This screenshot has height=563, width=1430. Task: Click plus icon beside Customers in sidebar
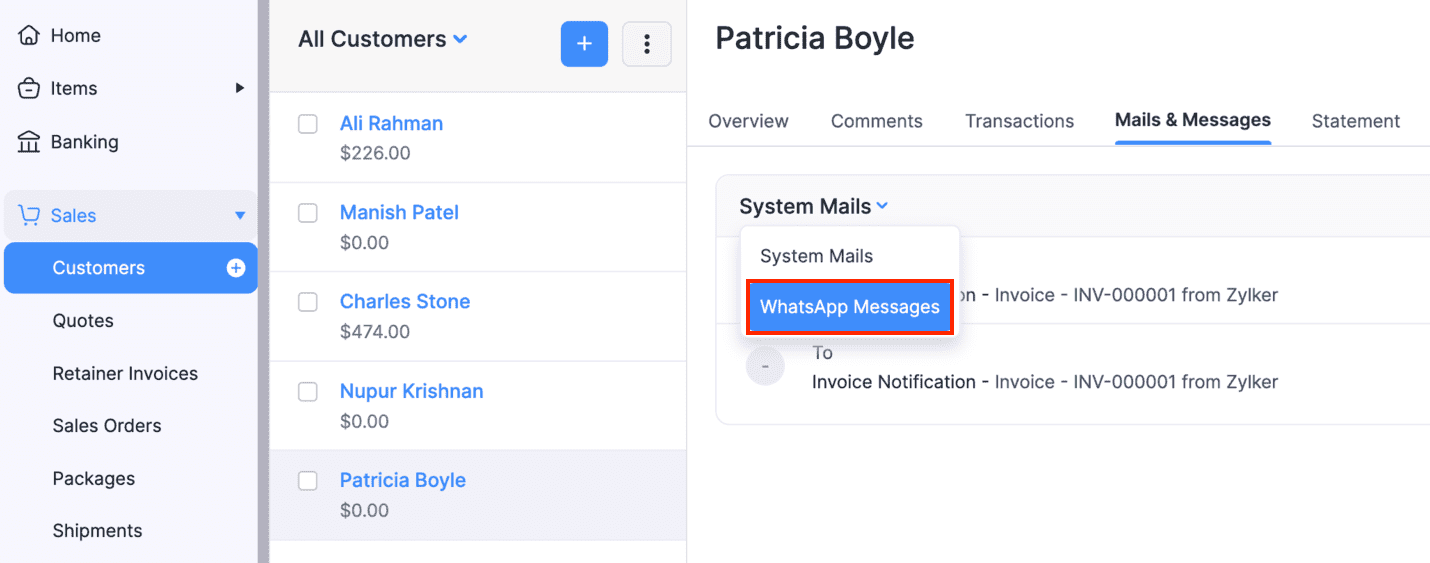(236, 268)
